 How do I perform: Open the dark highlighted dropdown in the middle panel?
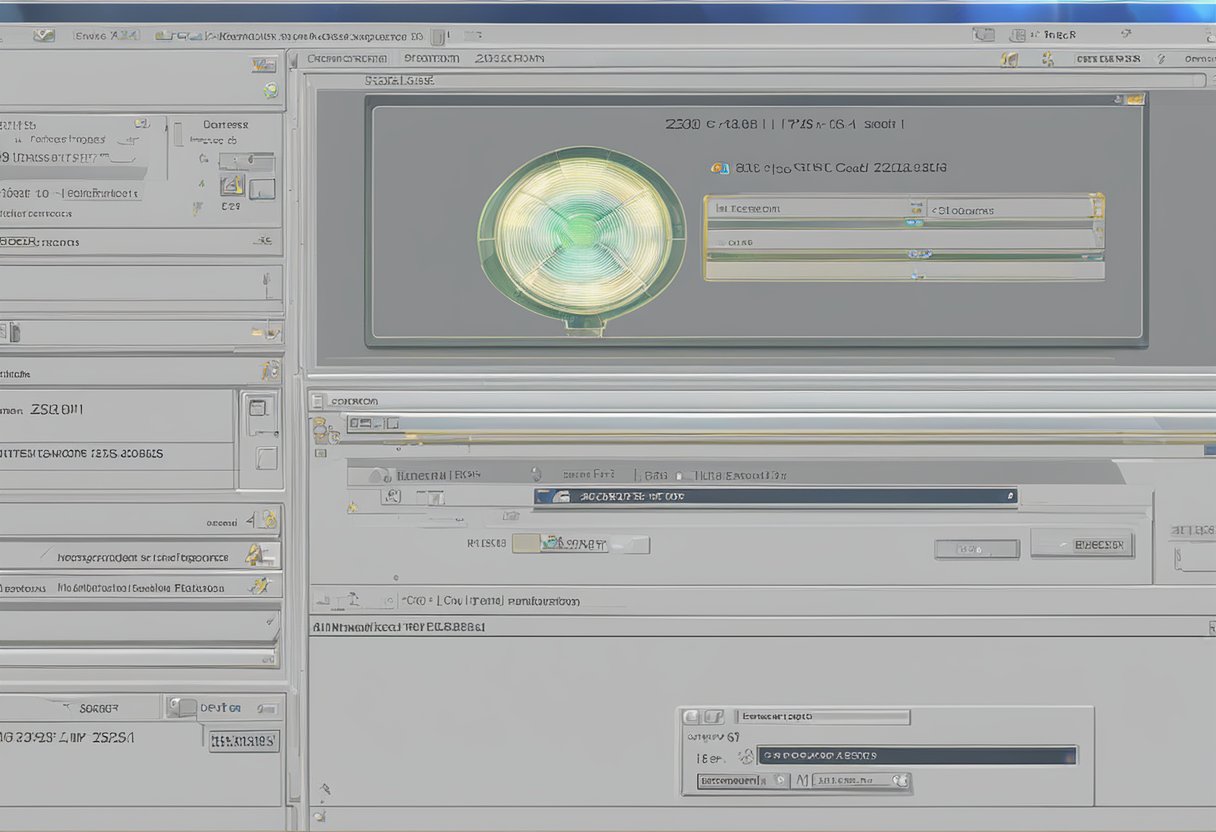(775, 496)
